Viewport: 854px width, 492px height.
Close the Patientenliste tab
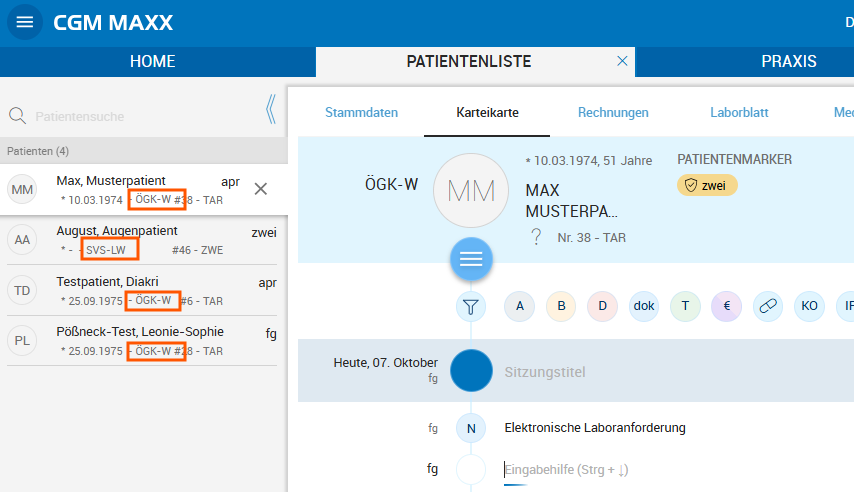622,62
